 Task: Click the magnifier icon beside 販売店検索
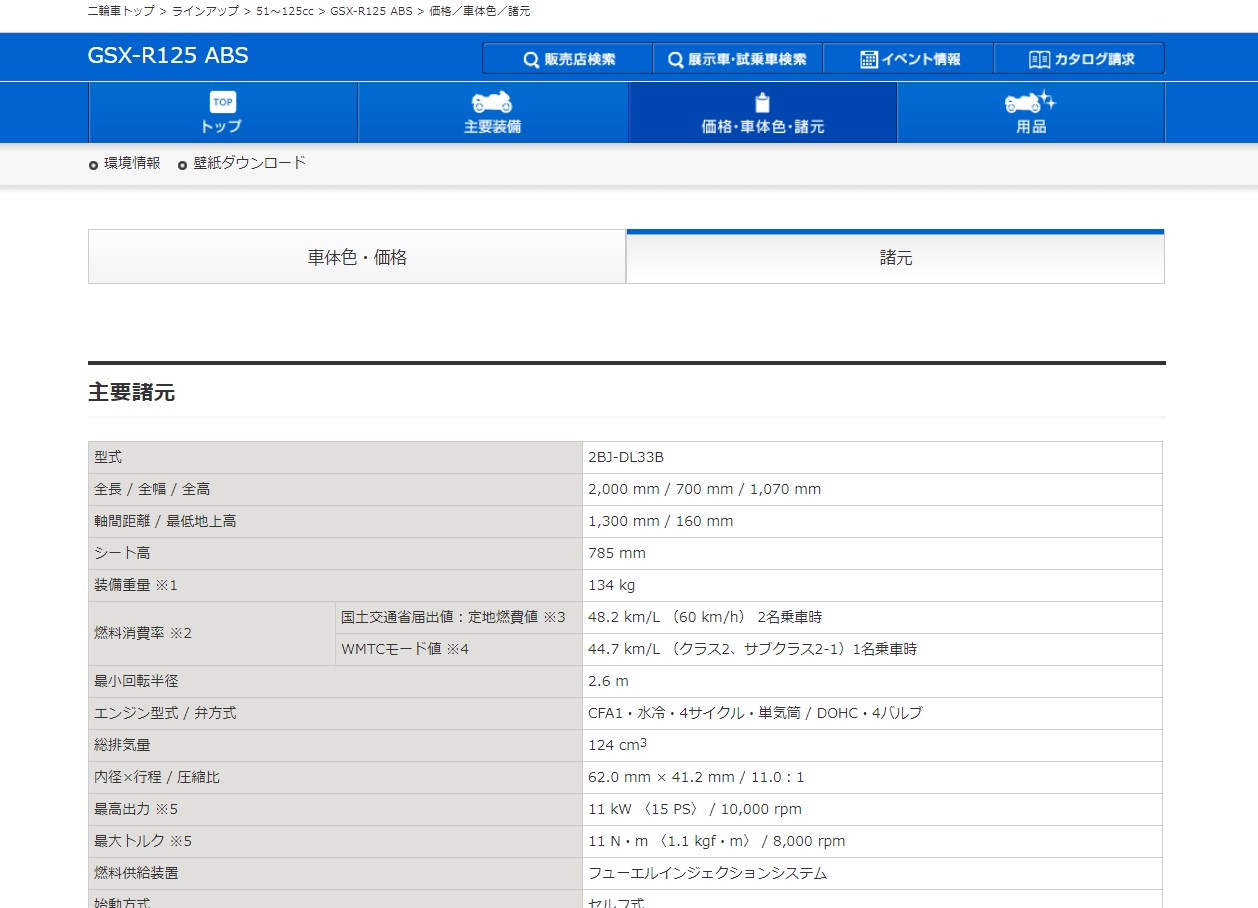coord(531,59)
